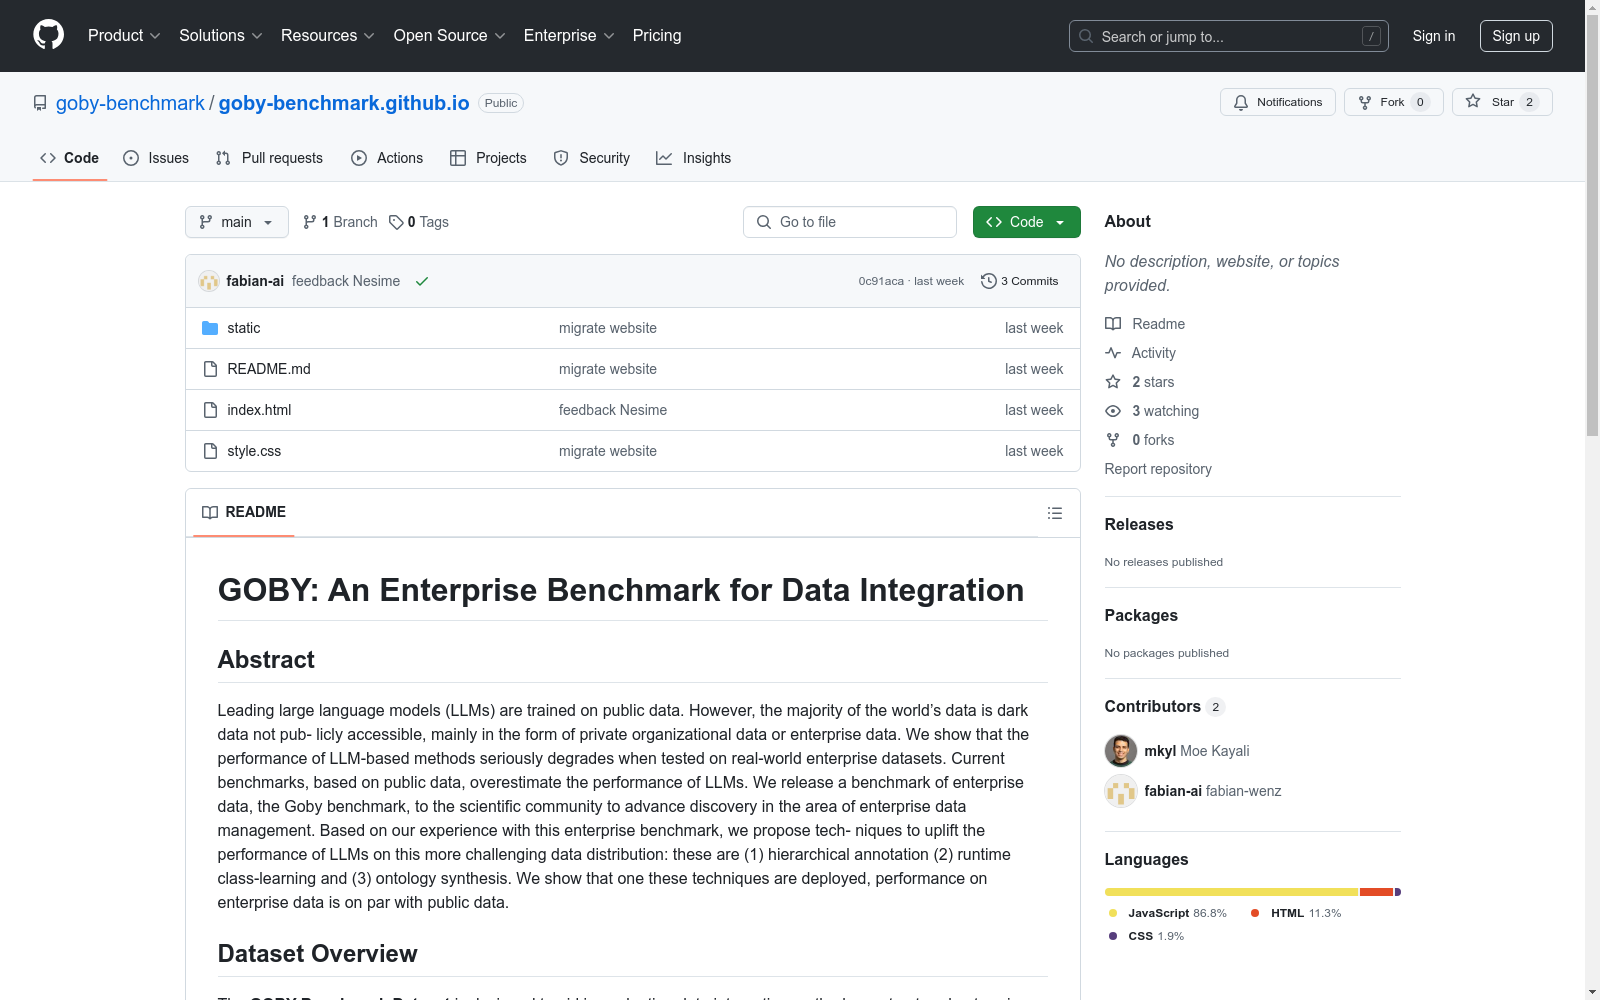Open the Report repository link

[1158, 469]
